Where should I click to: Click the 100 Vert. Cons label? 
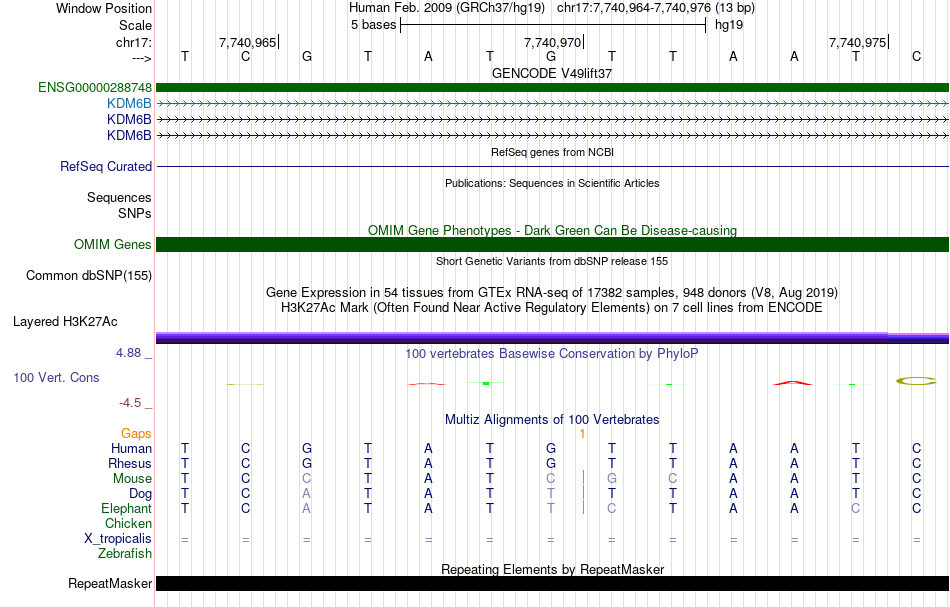[x=56, y=377]
